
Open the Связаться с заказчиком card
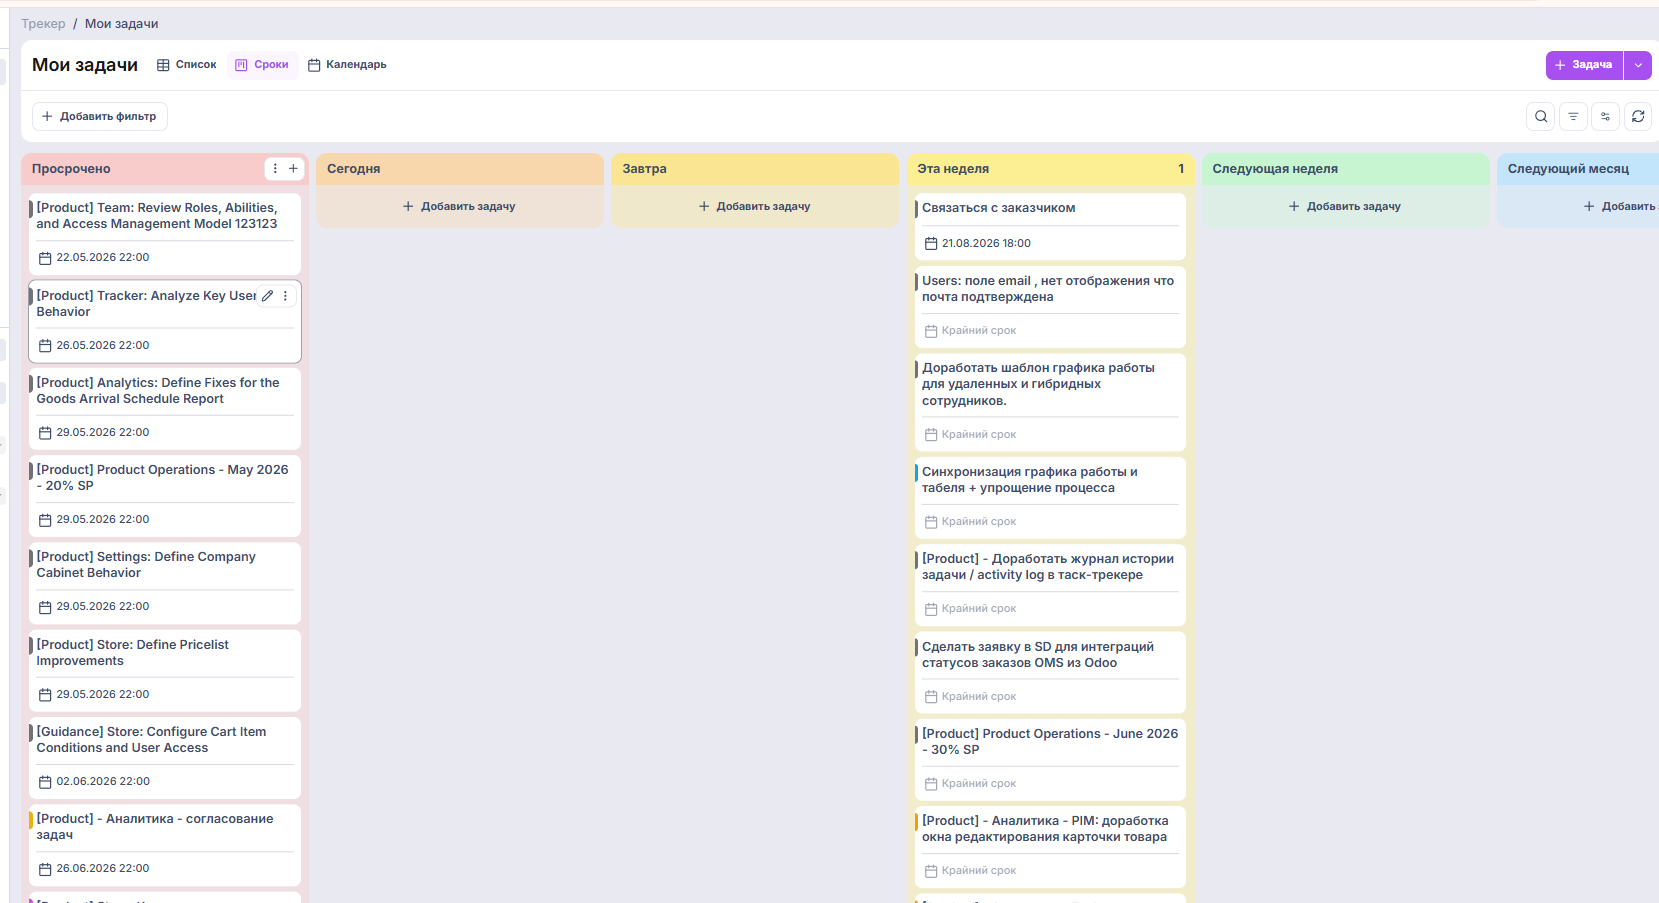point(1050,226)
